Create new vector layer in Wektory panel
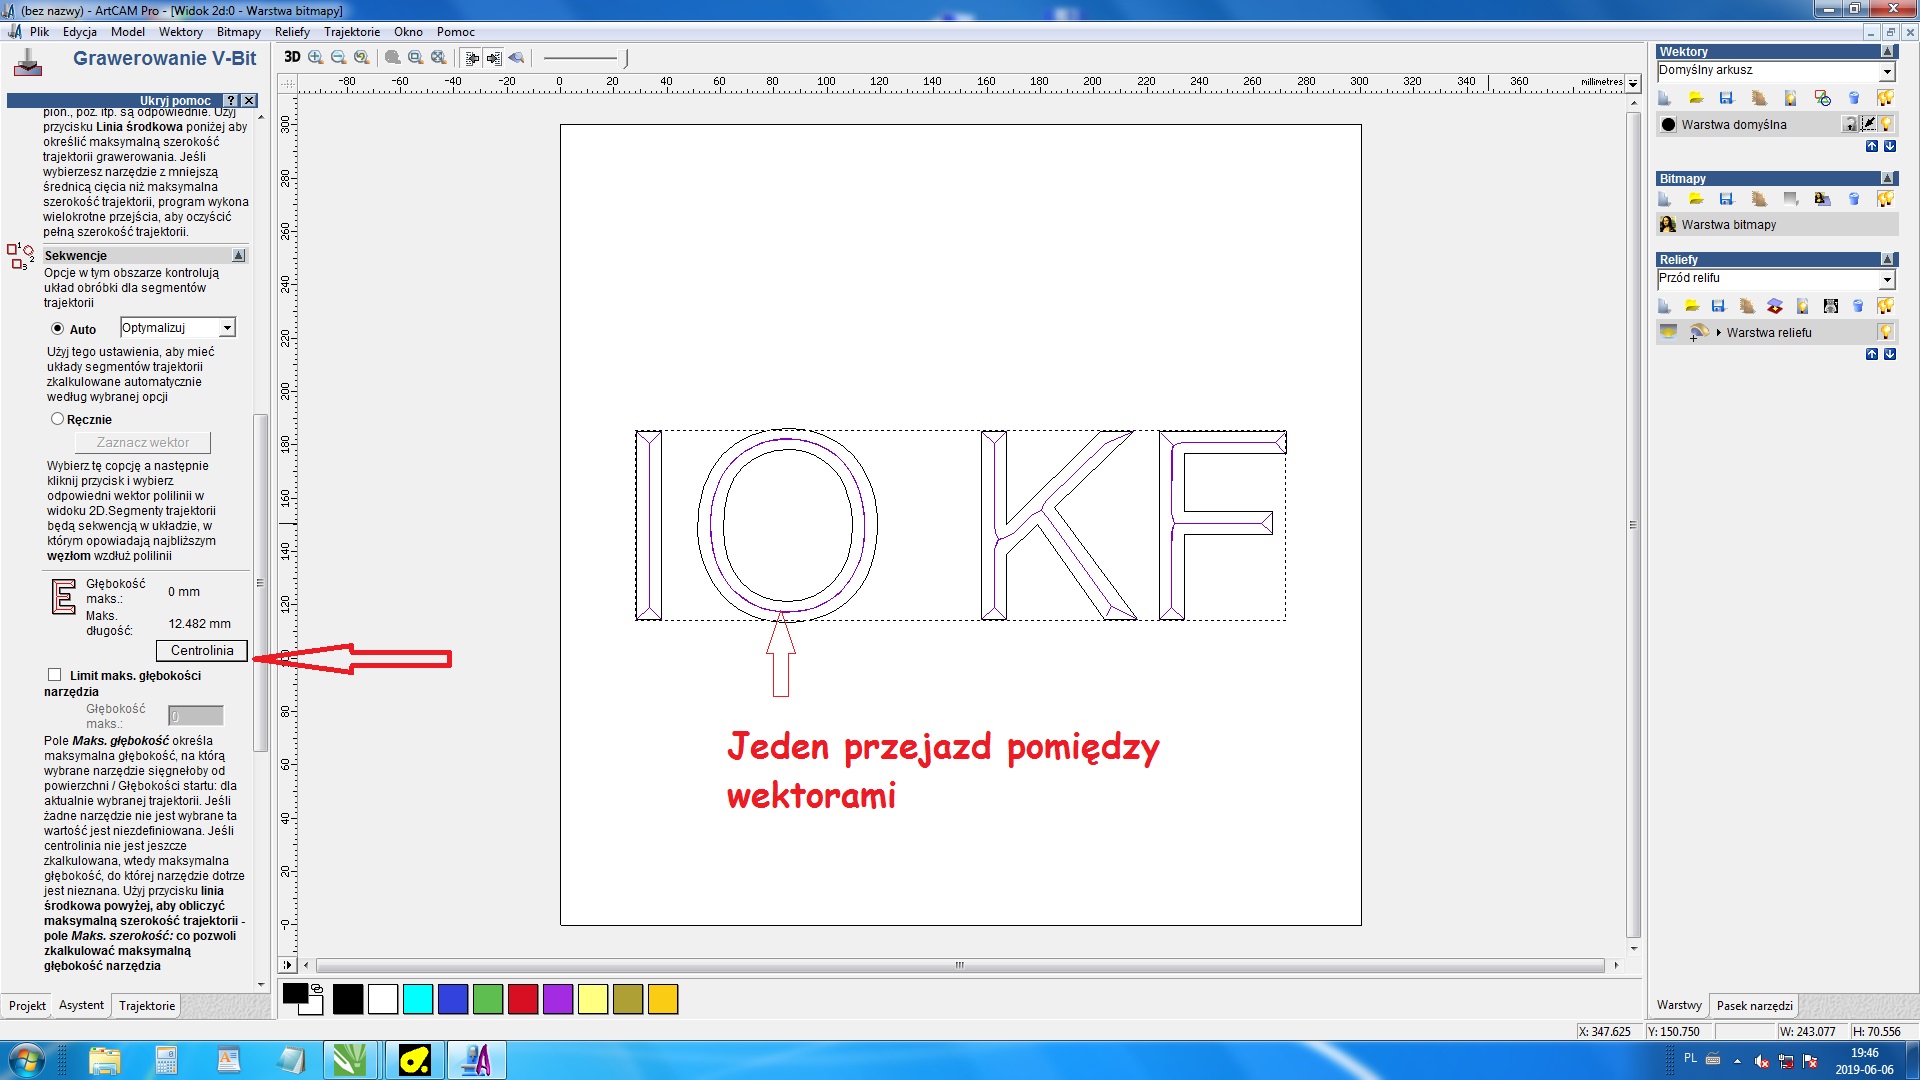Image resolution: width=1920 pixels, height=1080 pixels. [1665, 97]
